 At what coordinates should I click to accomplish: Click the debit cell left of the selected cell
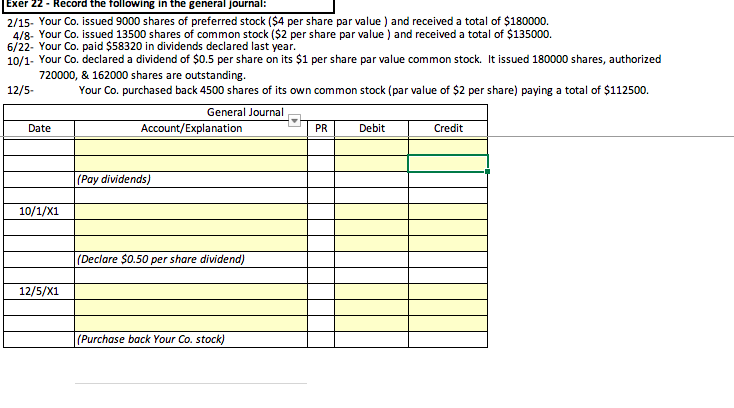372,164
